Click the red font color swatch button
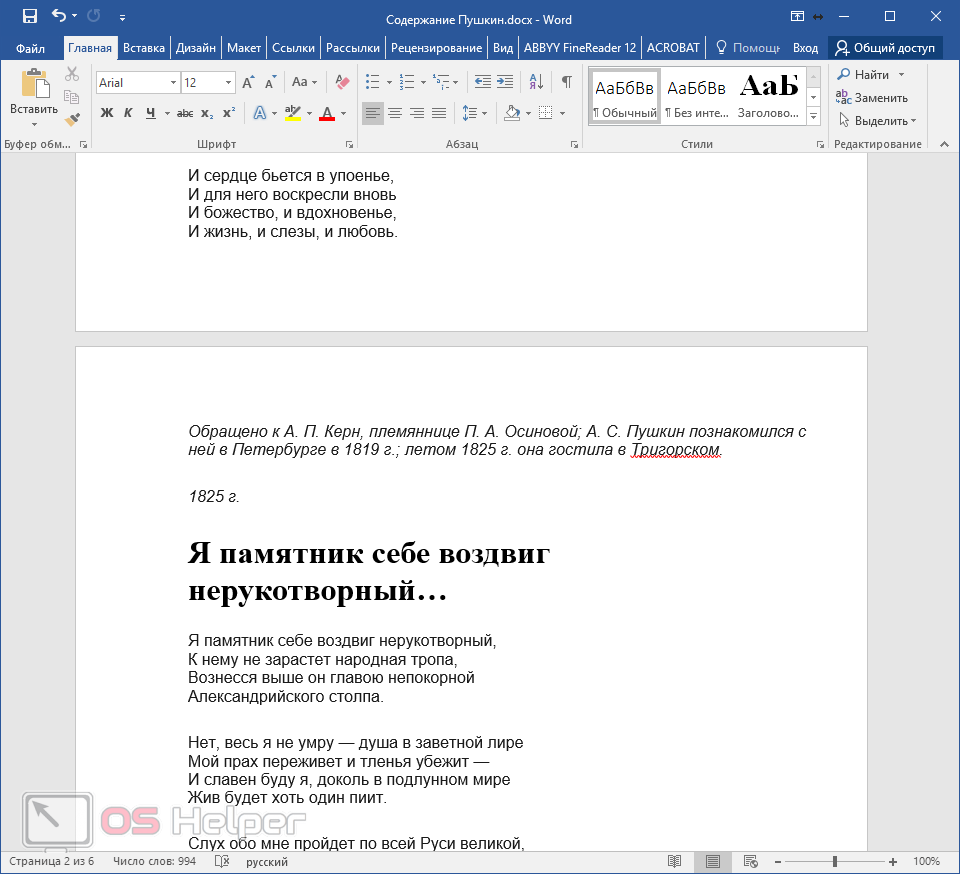960x874 pixels. (x=326, y=113)
